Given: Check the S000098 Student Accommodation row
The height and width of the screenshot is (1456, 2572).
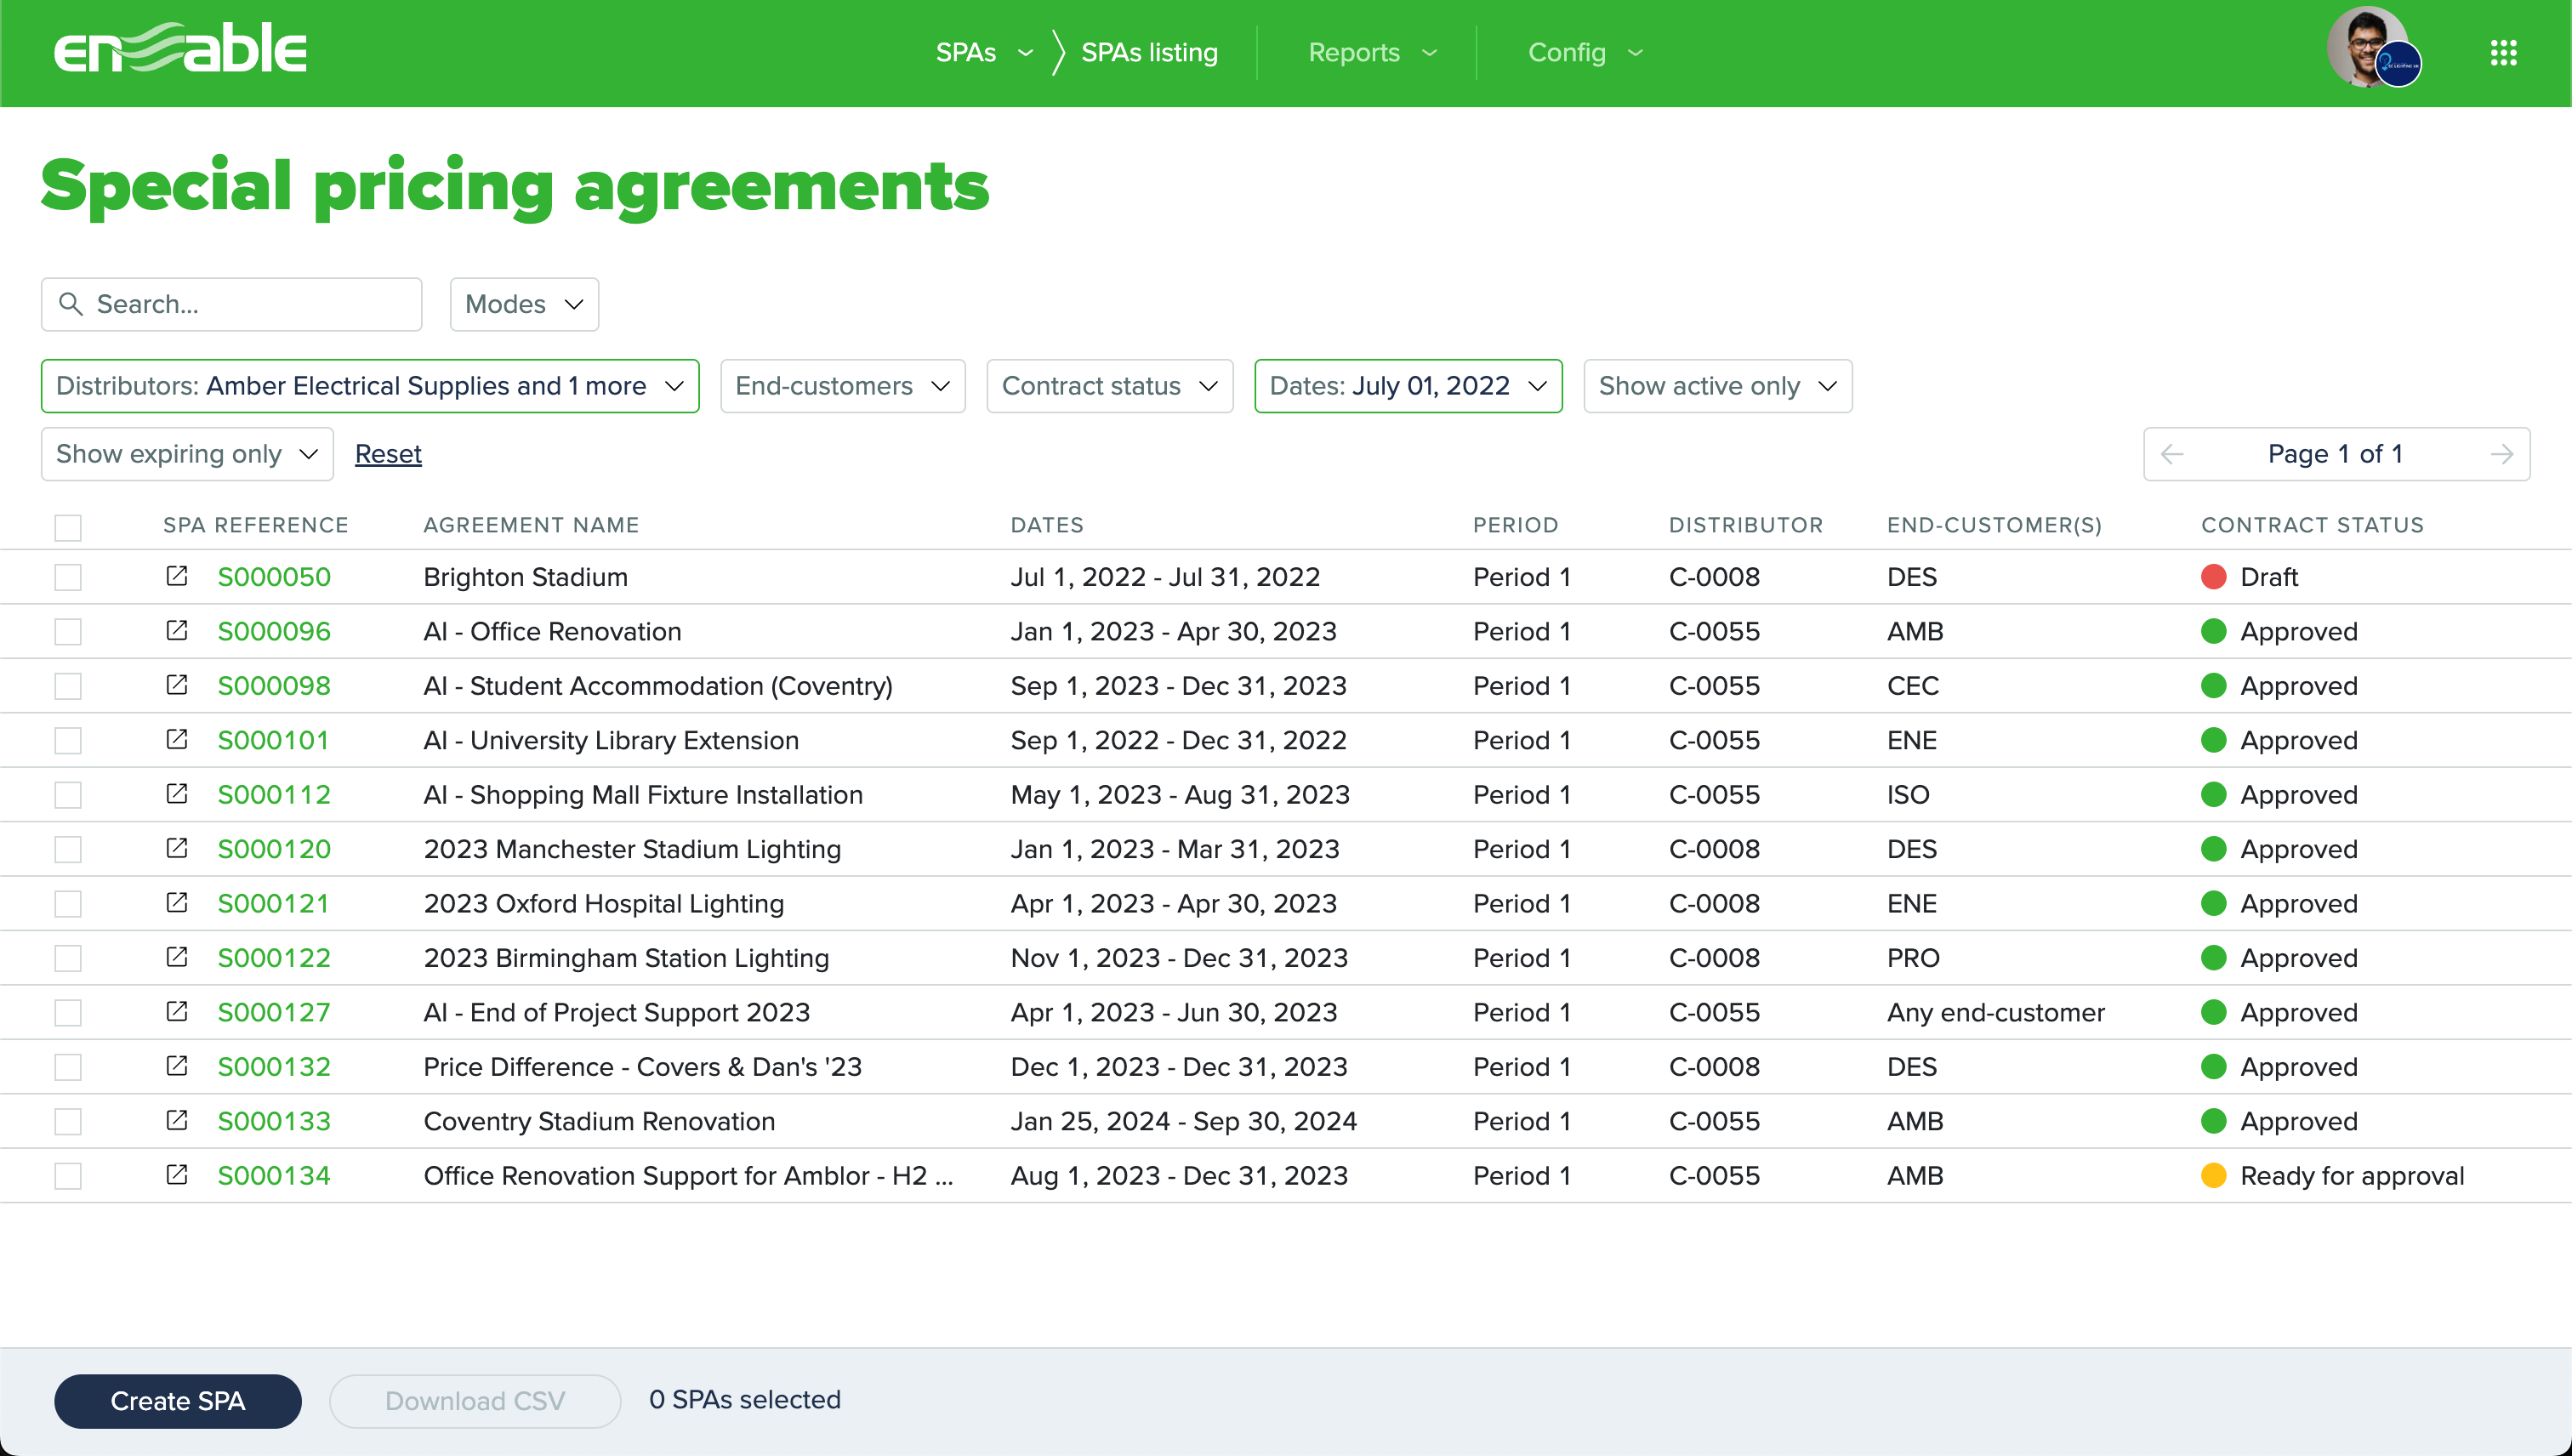Looking at the screenshot, I should tap(68, 686).
